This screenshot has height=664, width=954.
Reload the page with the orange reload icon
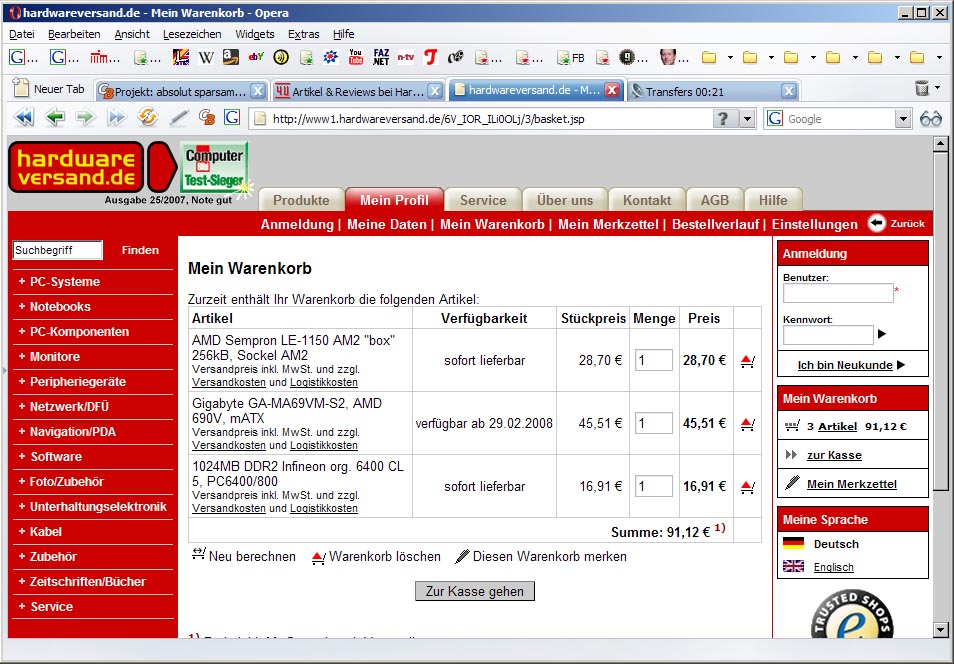coord(147,117)
